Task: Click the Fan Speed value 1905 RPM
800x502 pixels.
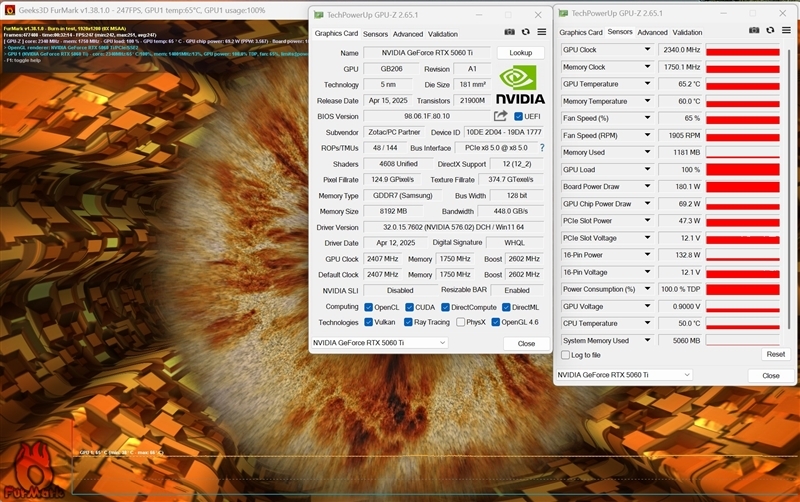Action: [x=681, y=135]
